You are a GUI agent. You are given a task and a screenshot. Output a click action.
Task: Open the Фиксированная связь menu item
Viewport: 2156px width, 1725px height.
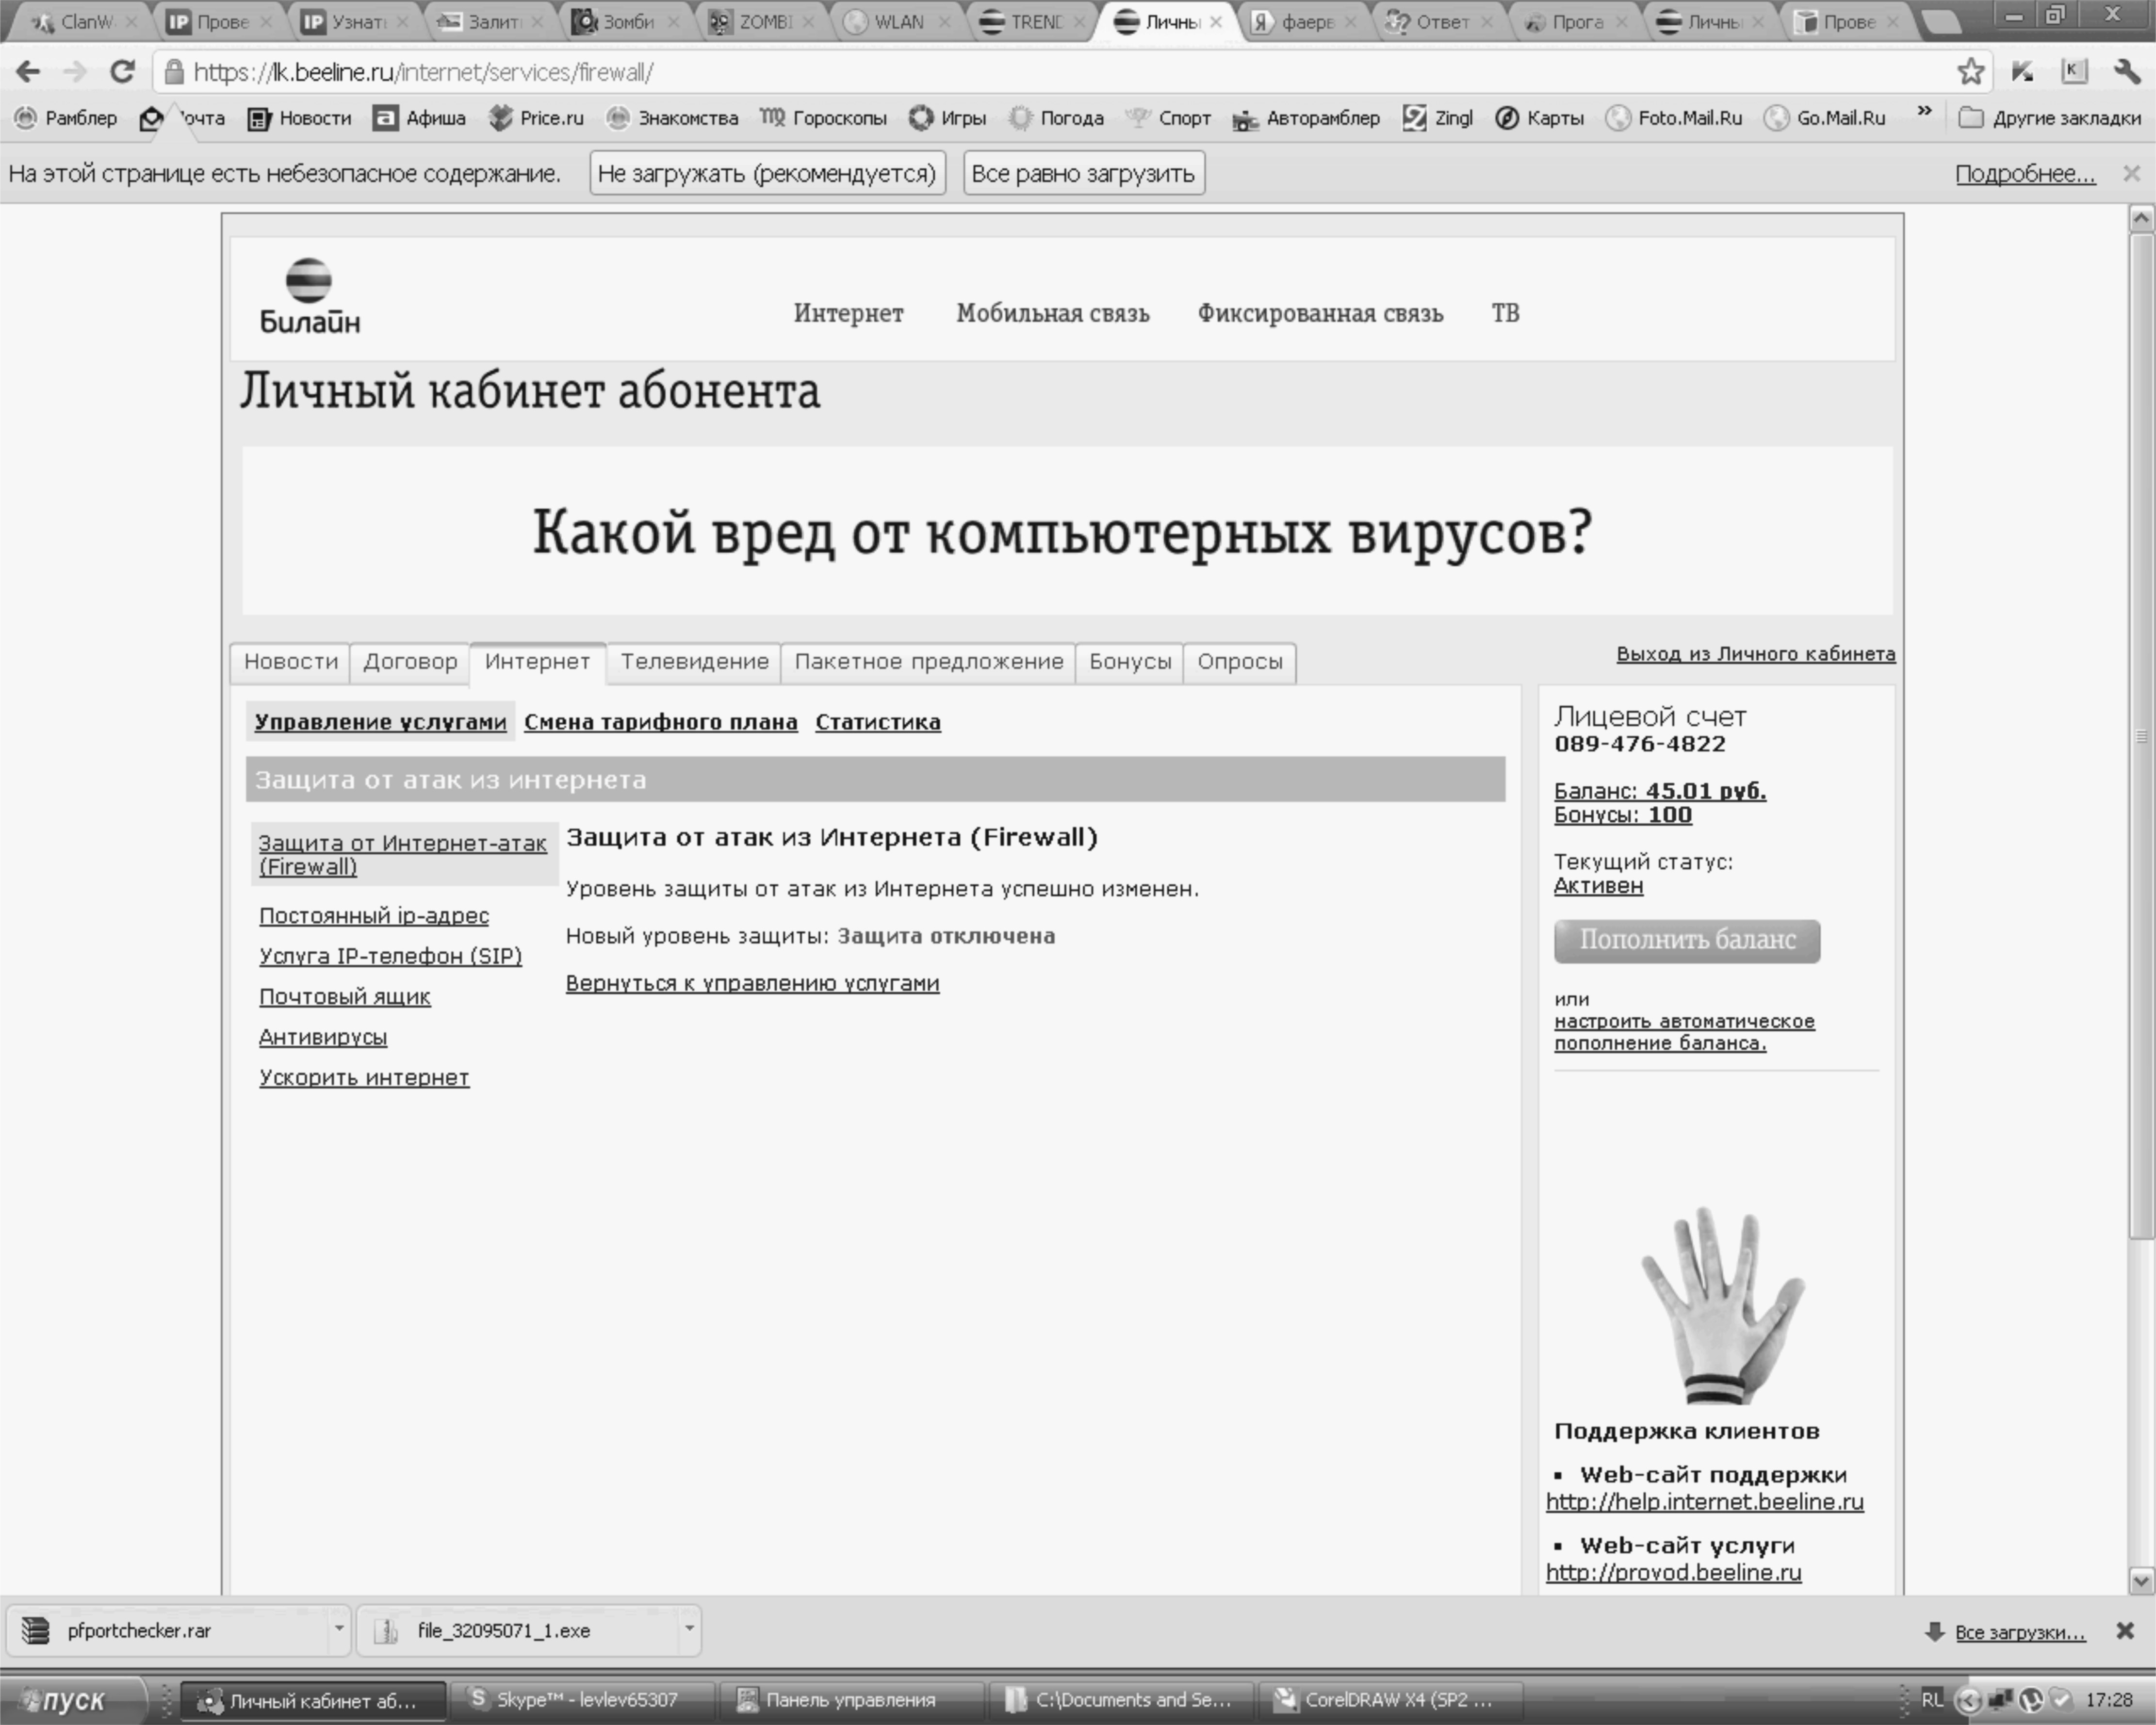click(1320, 313)
